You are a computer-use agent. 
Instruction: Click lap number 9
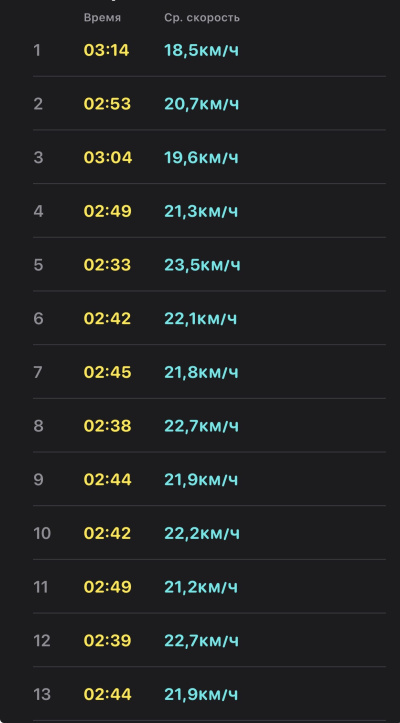38,480
